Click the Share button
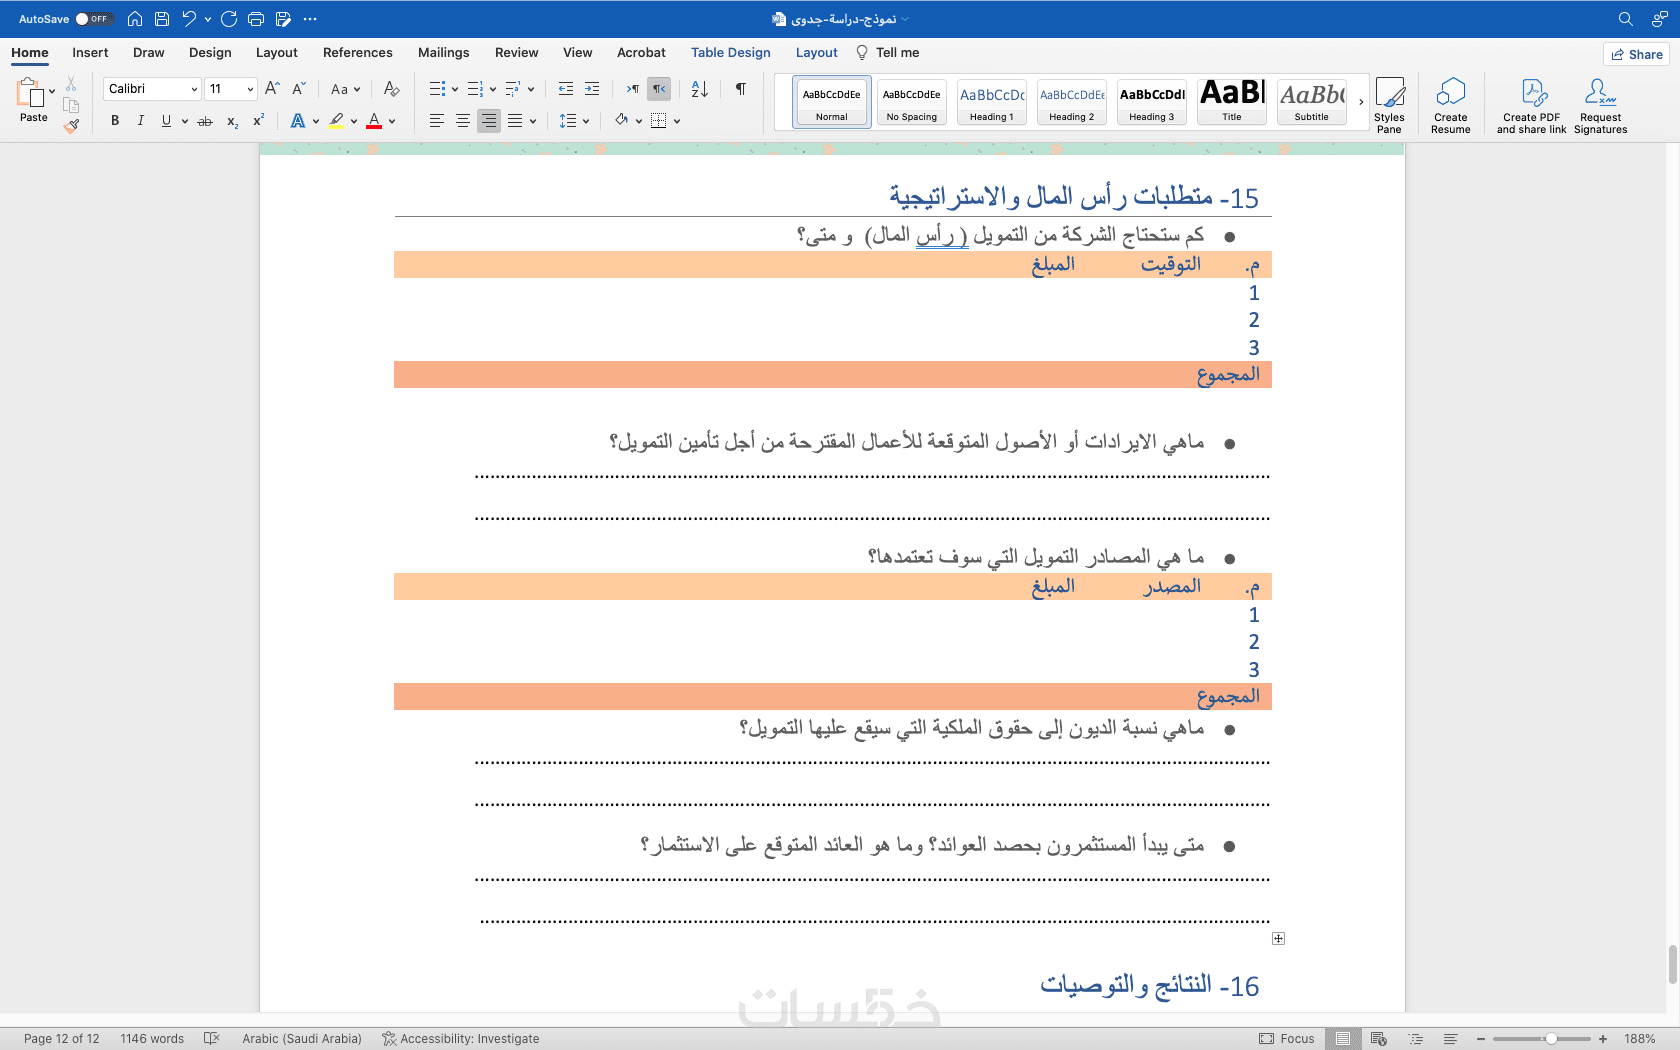Screen dimensions: 1680x1050 [1637, 54]
